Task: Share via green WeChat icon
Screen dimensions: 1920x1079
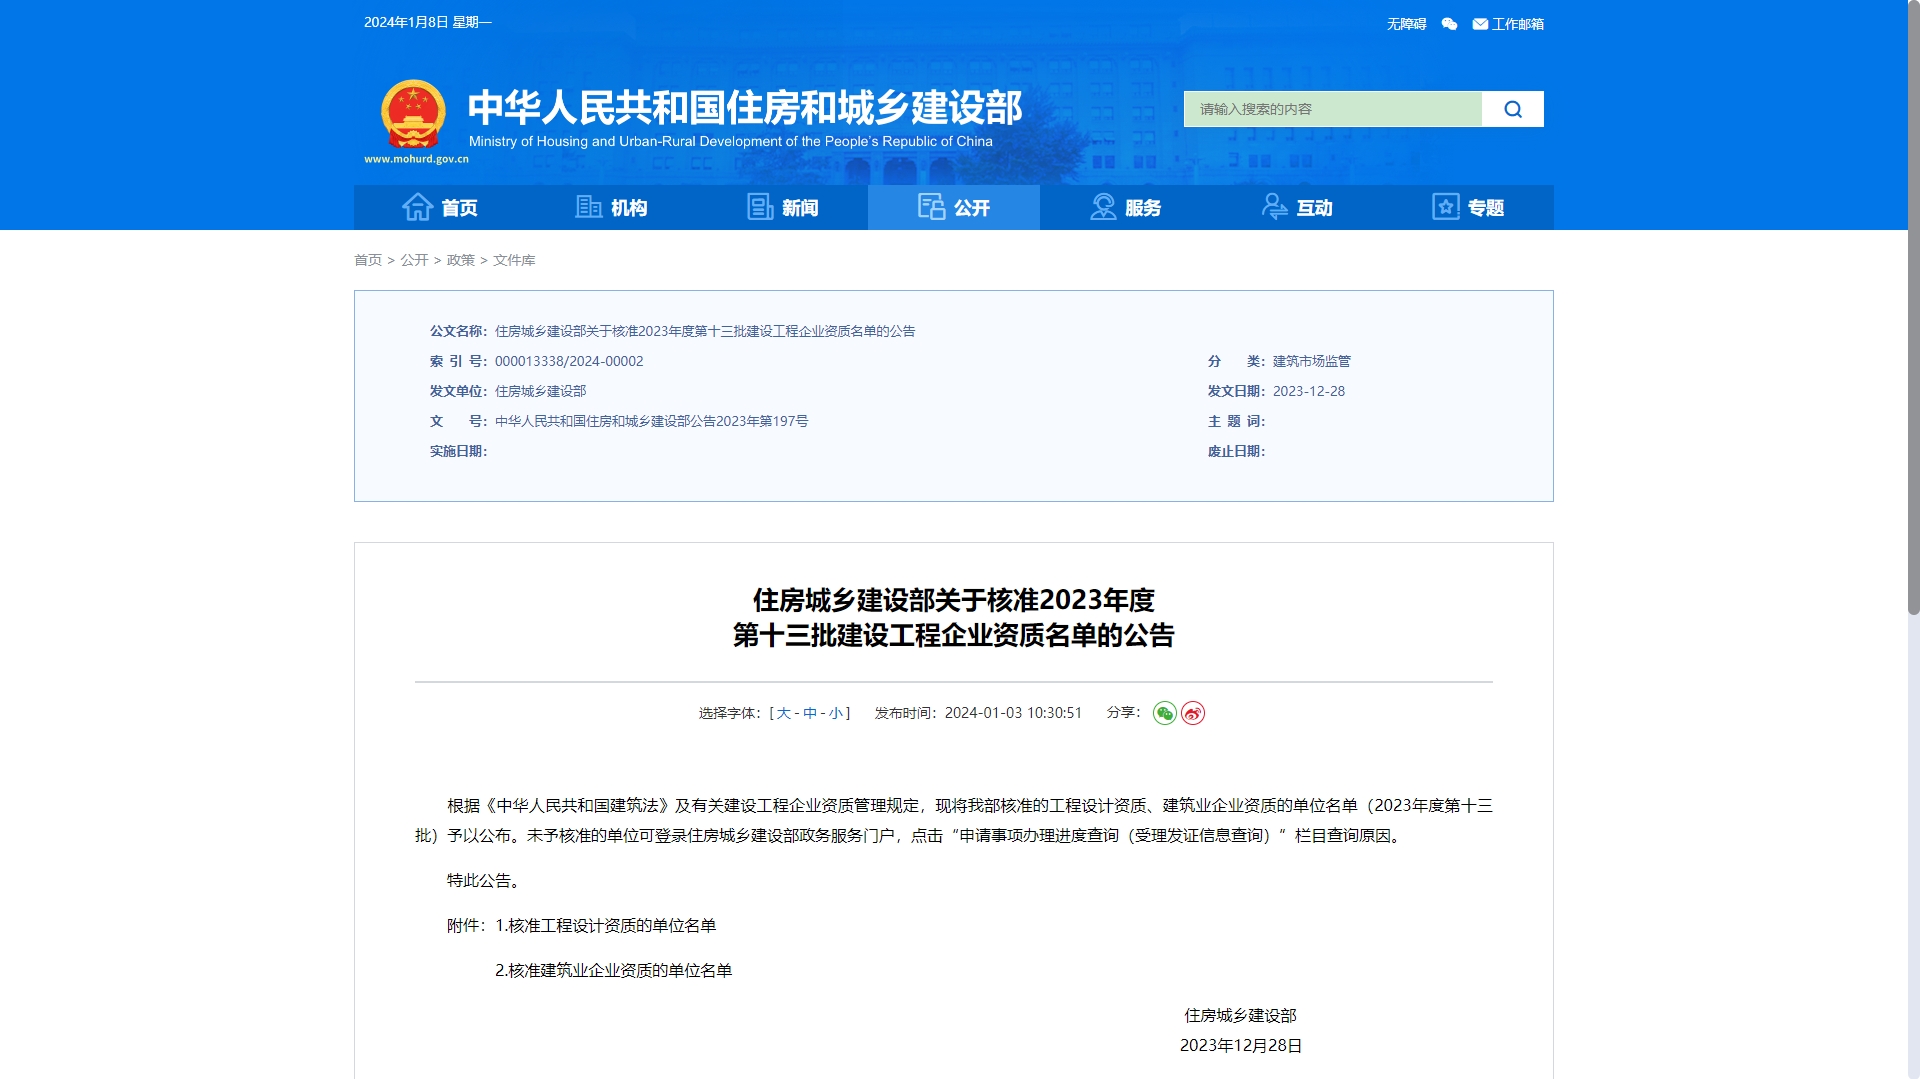Action: click(1164, 713)
